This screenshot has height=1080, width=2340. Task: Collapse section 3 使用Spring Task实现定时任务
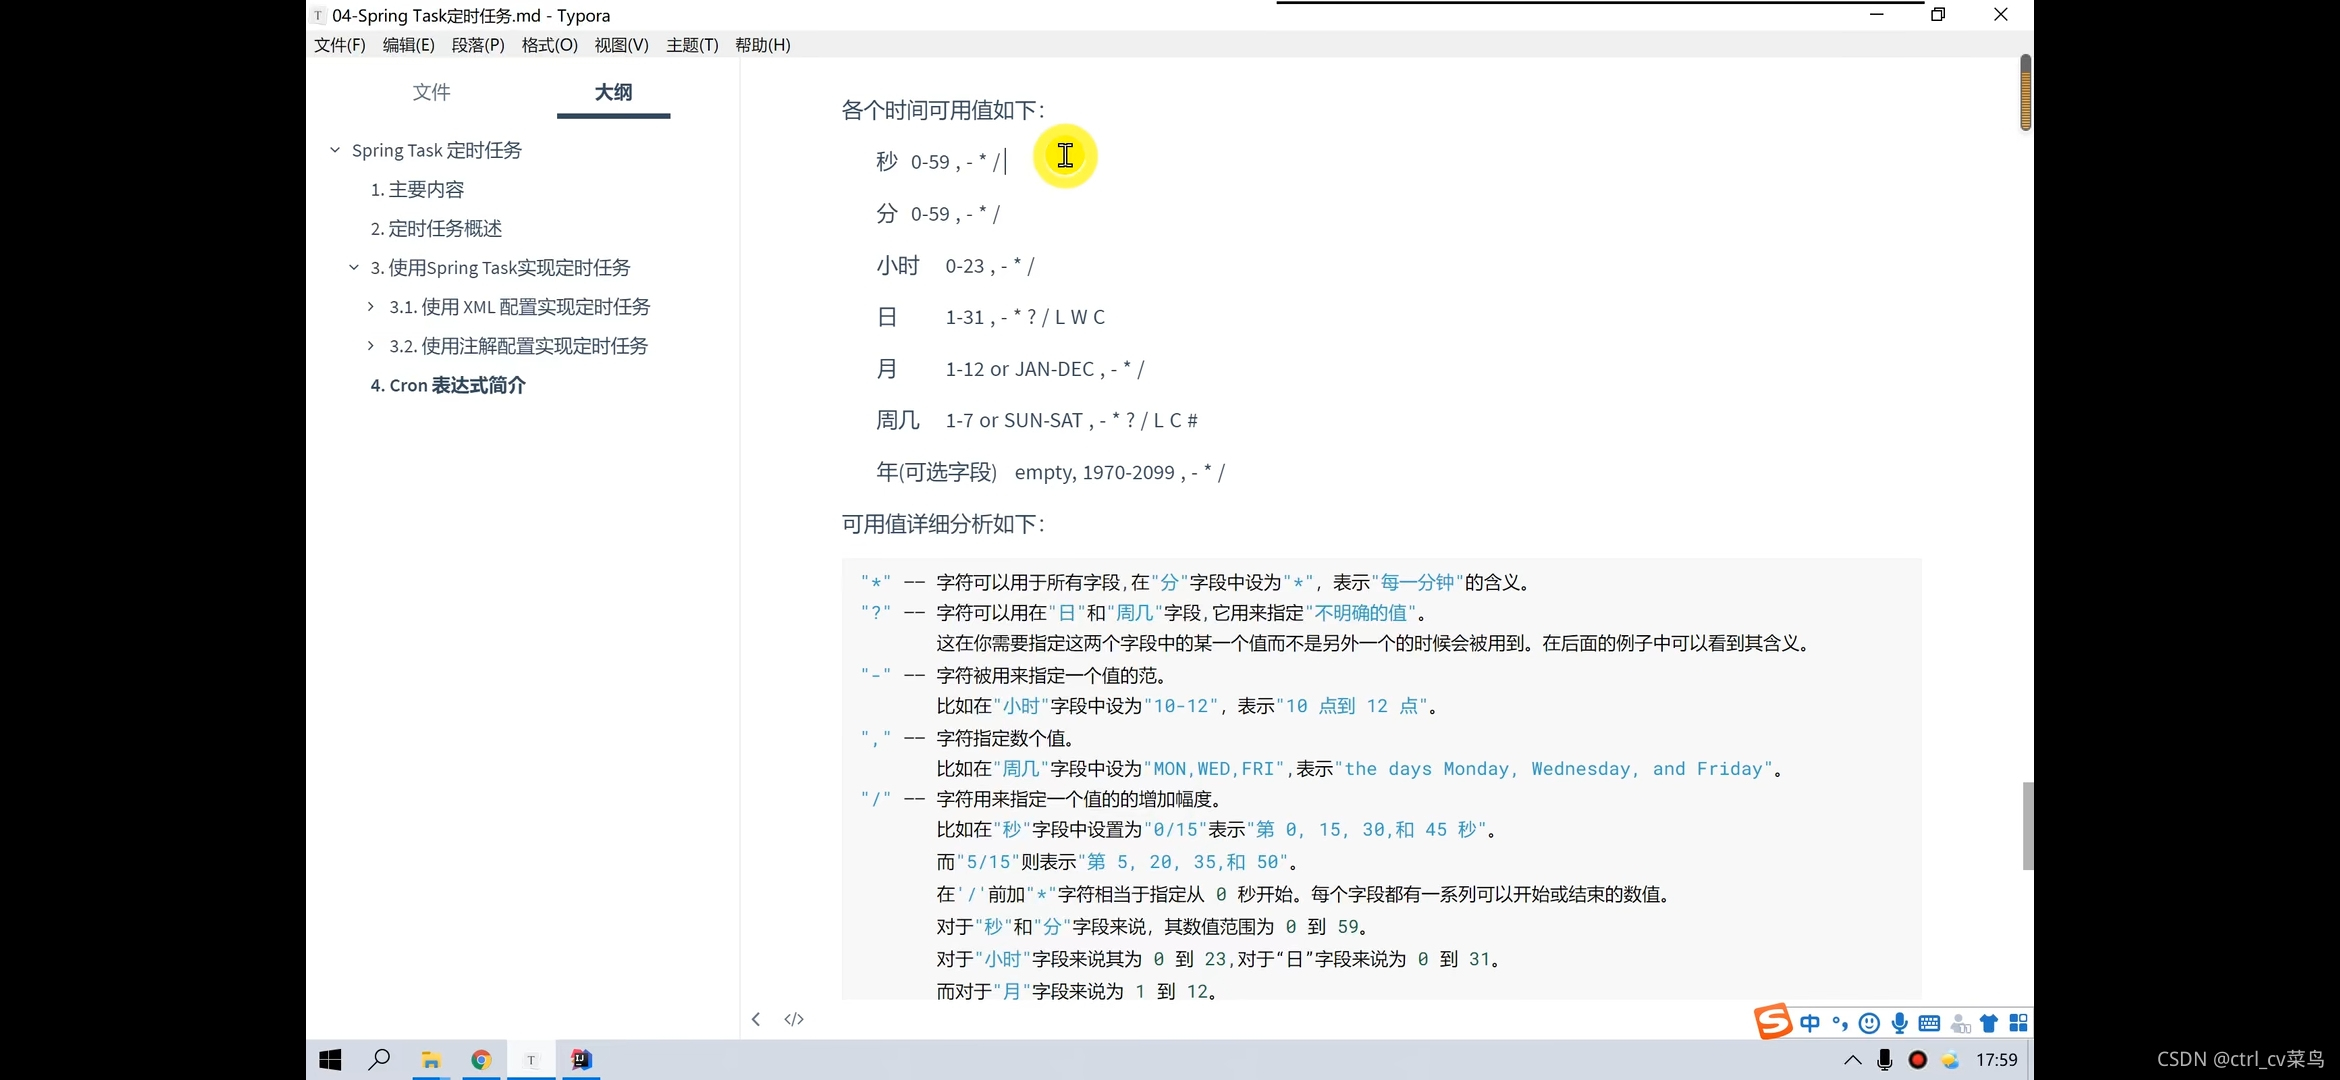click(354, 267)
